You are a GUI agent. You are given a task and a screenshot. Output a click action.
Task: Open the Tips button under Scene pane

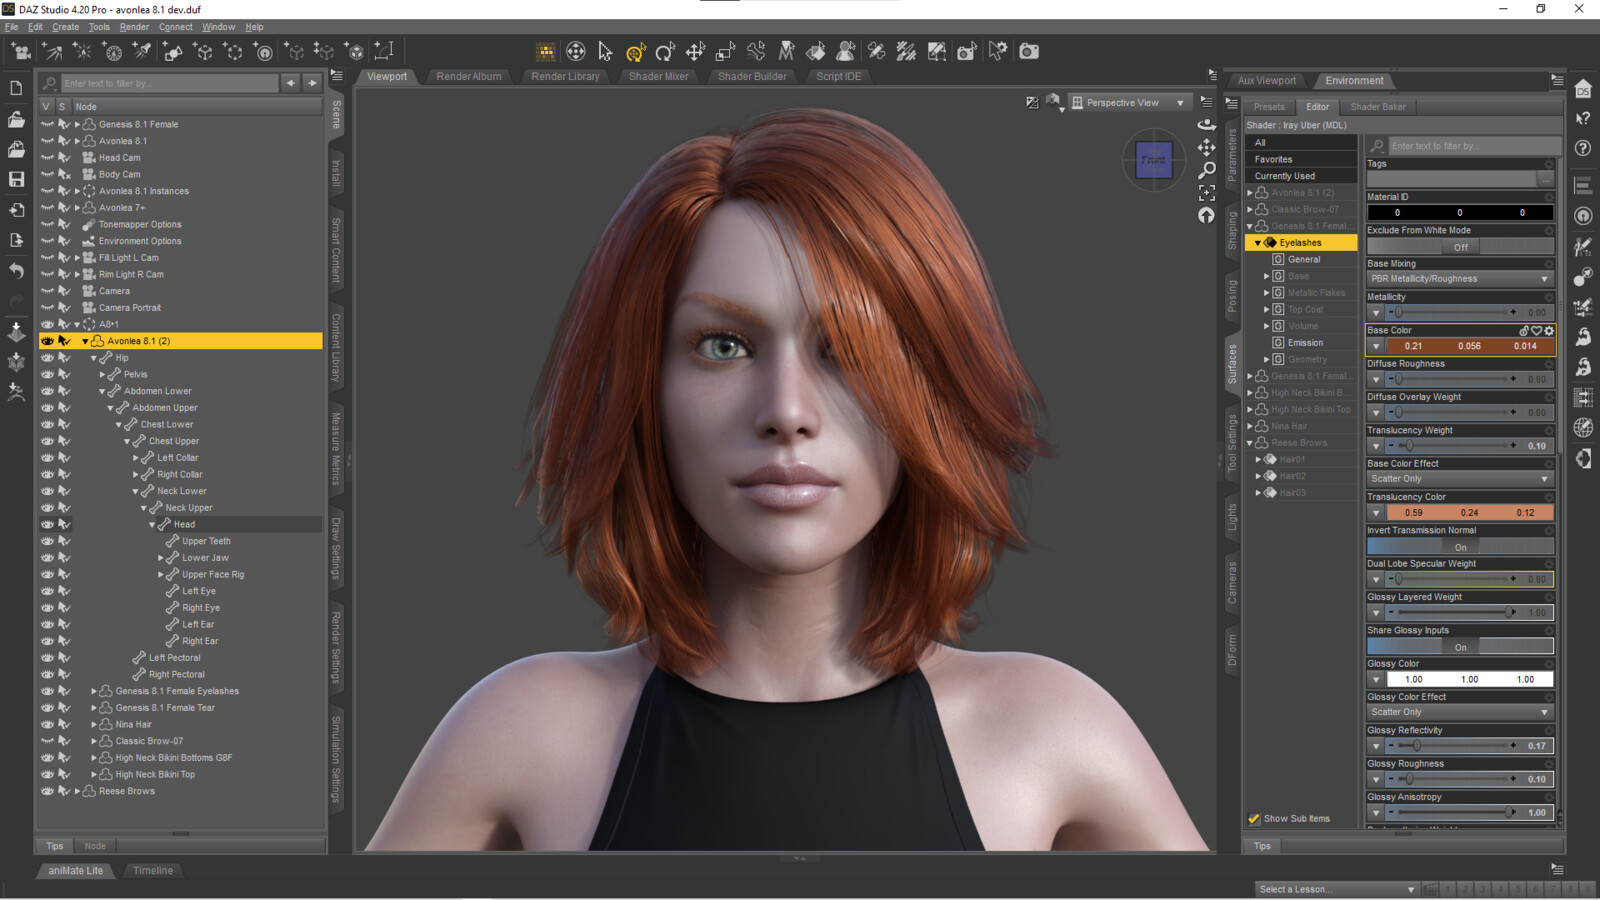coord(55,846)
